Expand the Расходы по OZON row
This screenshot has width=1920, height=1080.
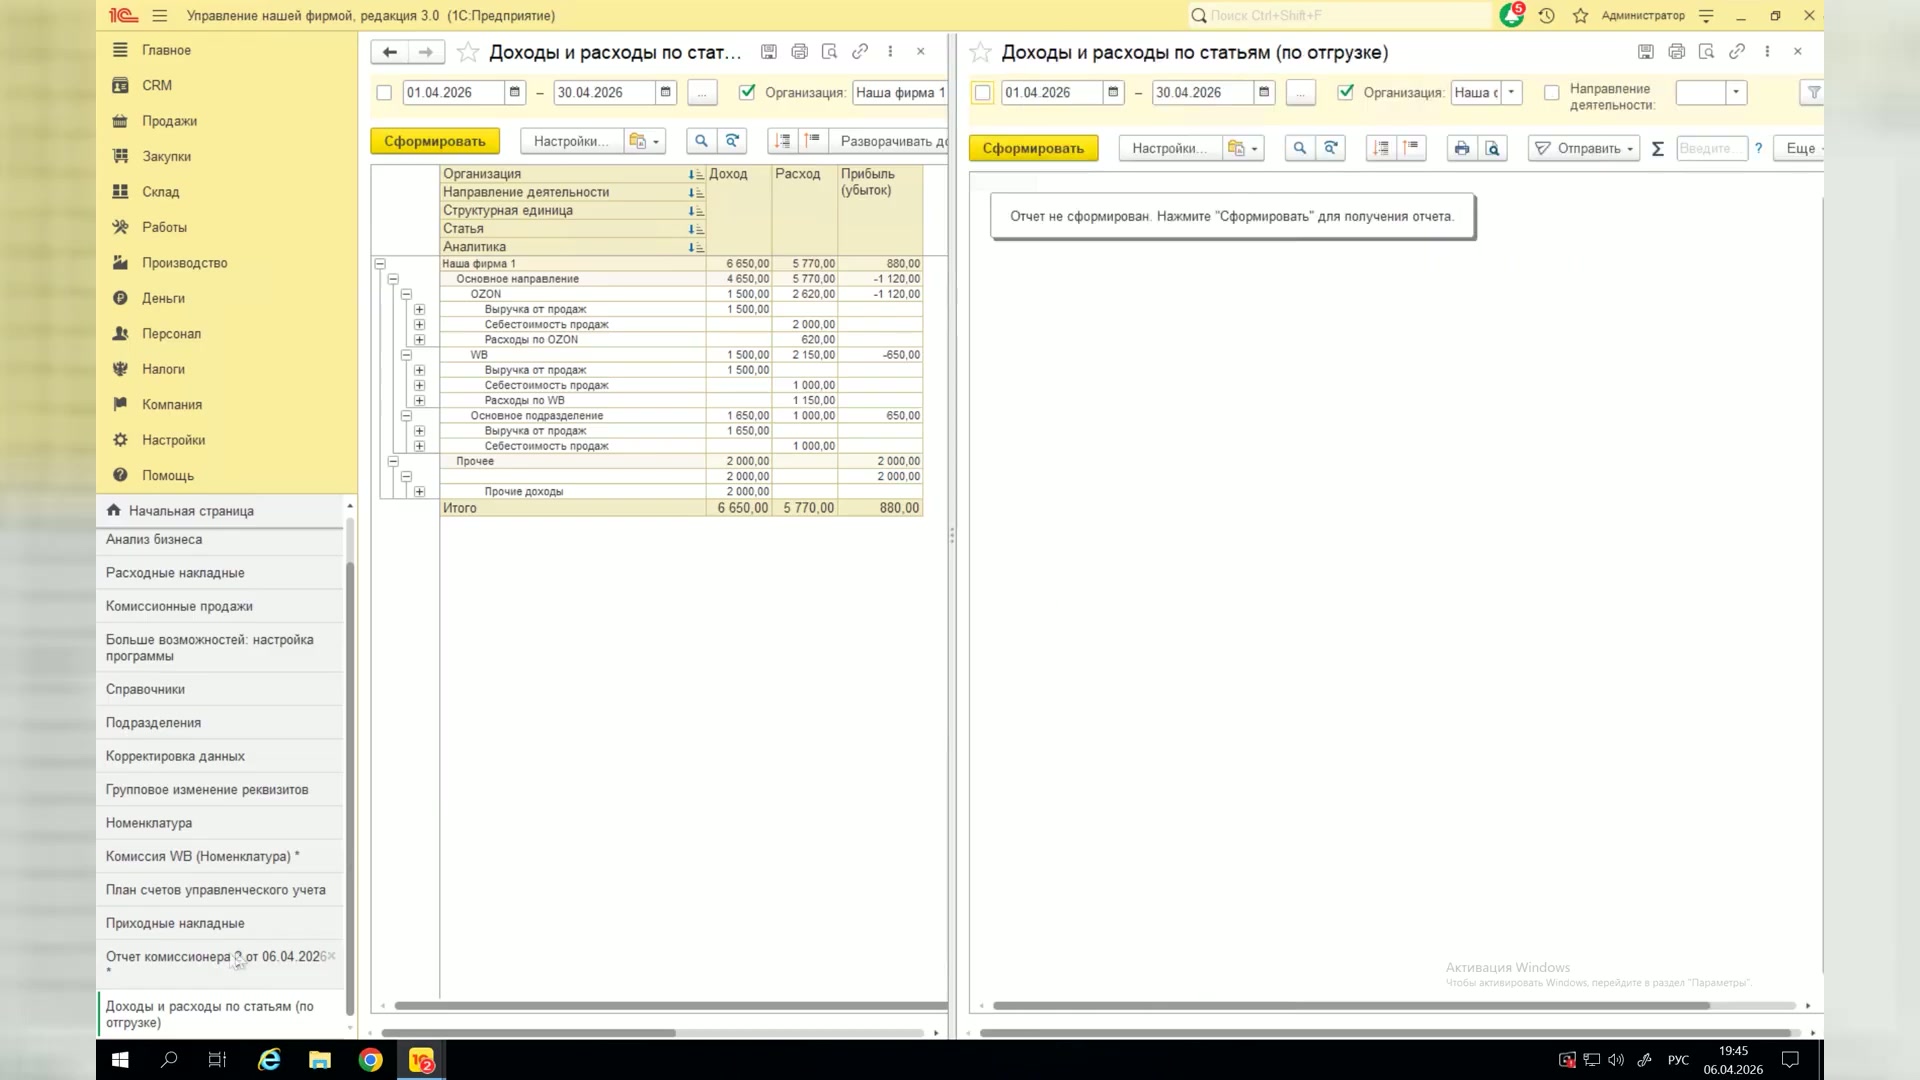click(419, 340)
